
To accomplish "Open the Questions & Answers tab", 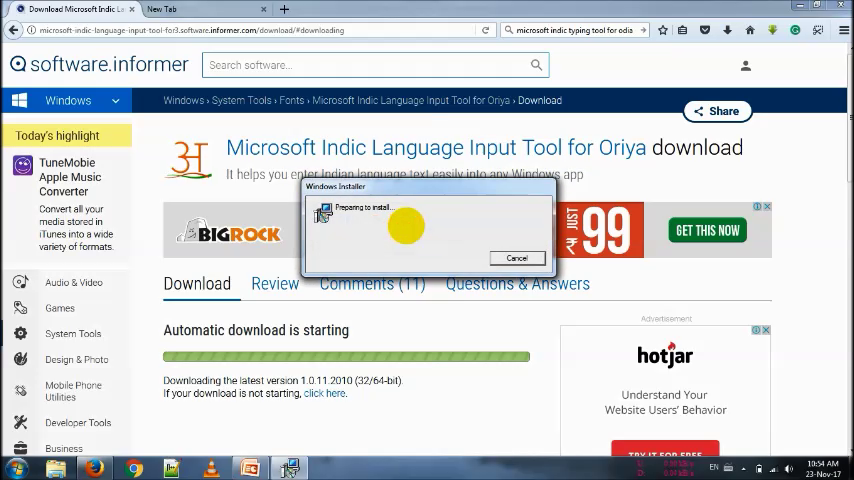I will click(517, 284).
